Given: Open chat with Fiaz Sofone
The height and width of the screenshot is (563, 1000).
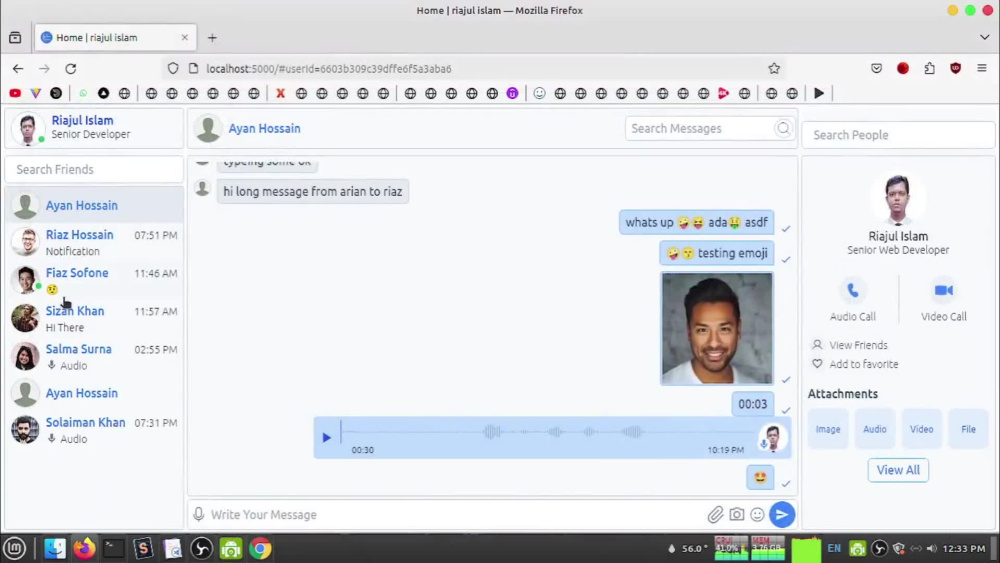Looking at the screenshot, I should 94,281.
